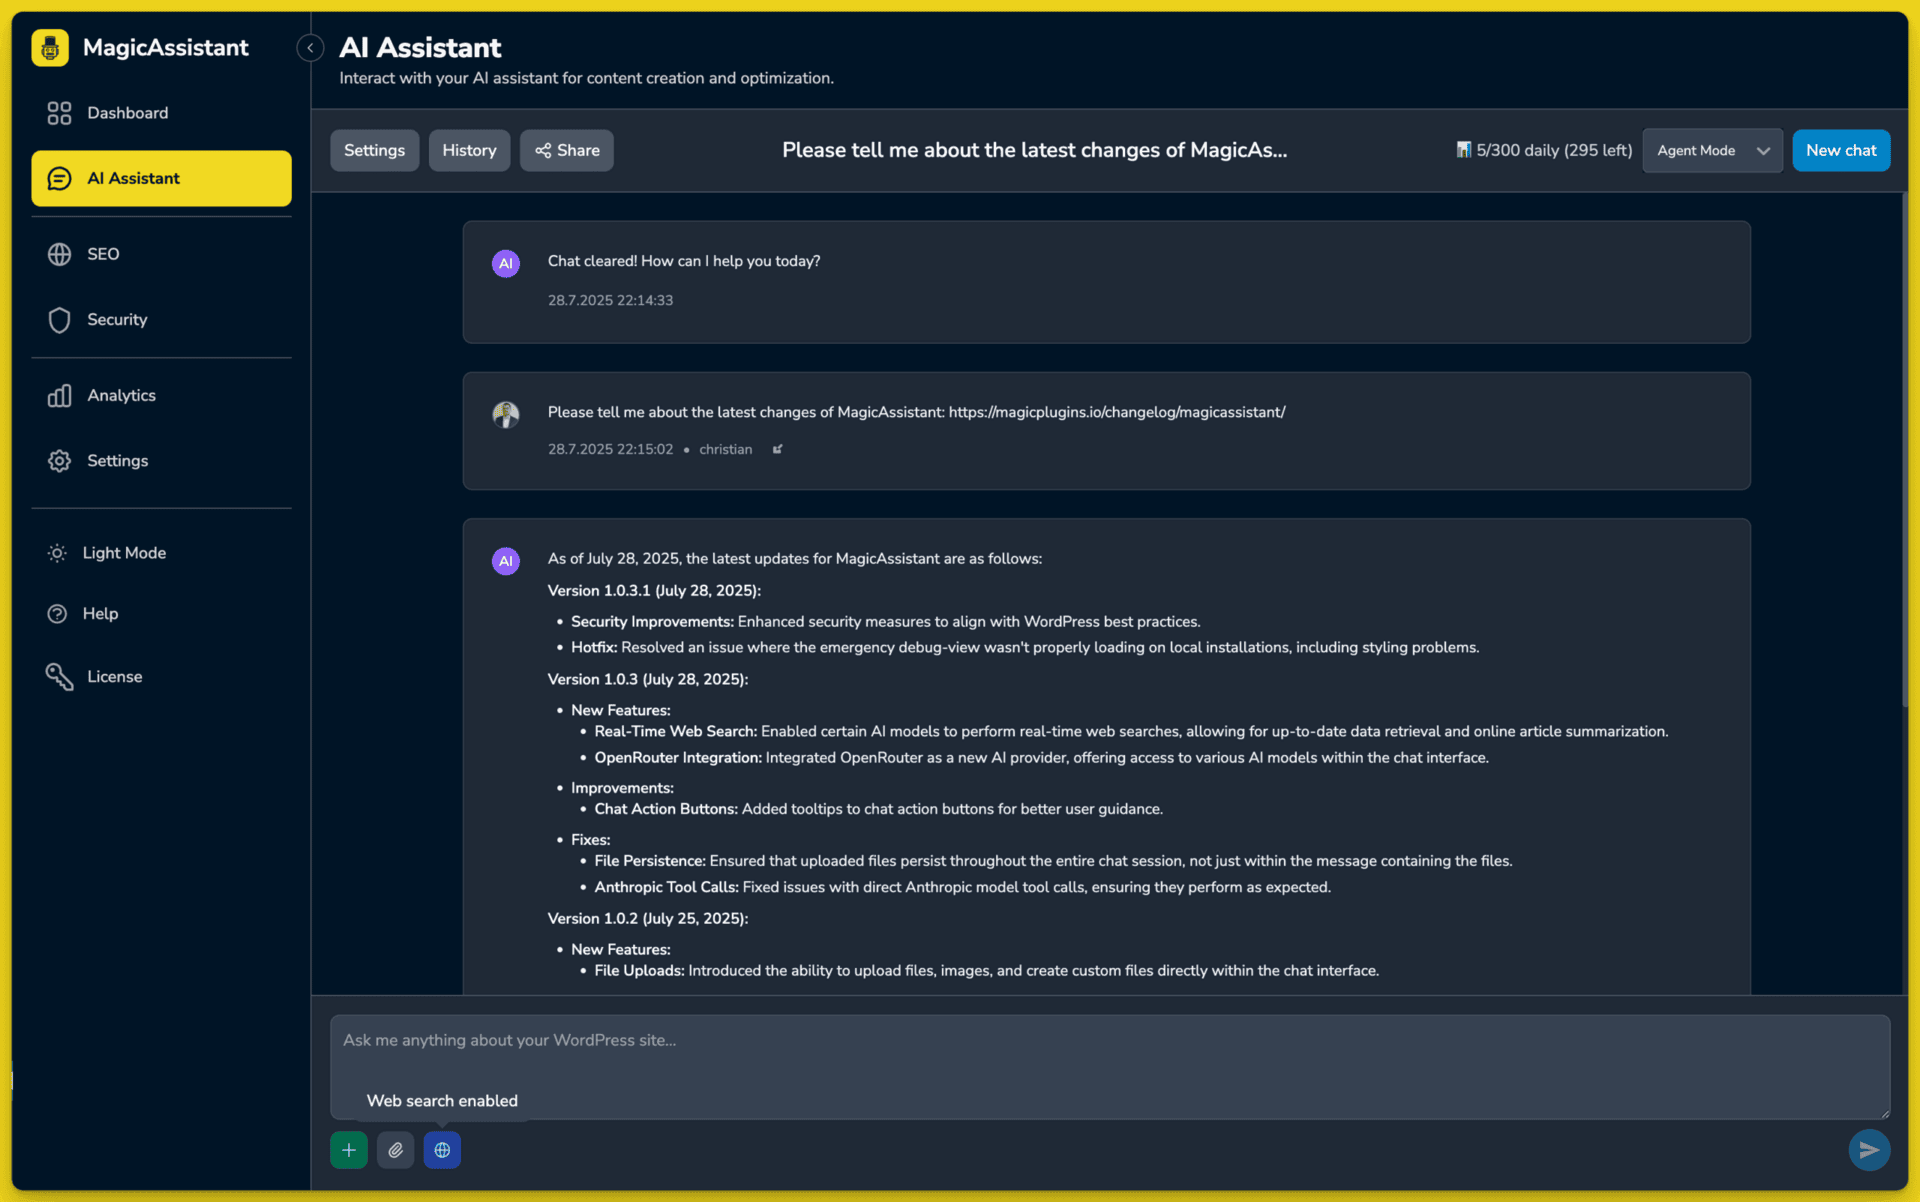Open Analytics using the chart icon
Viewport: 1920px width, 1202px height.
(60, 395)
